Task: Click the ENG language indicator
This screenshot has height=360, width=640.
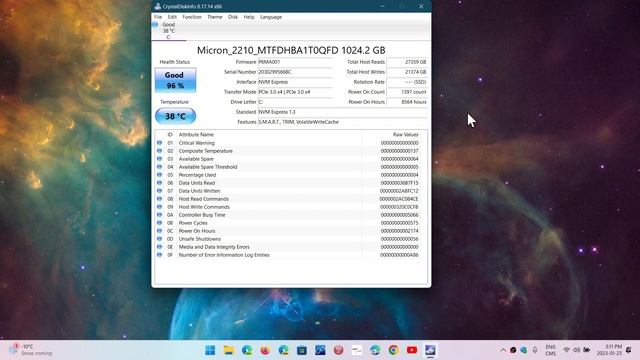Action: pyautogui.click(x=550, y=350)
